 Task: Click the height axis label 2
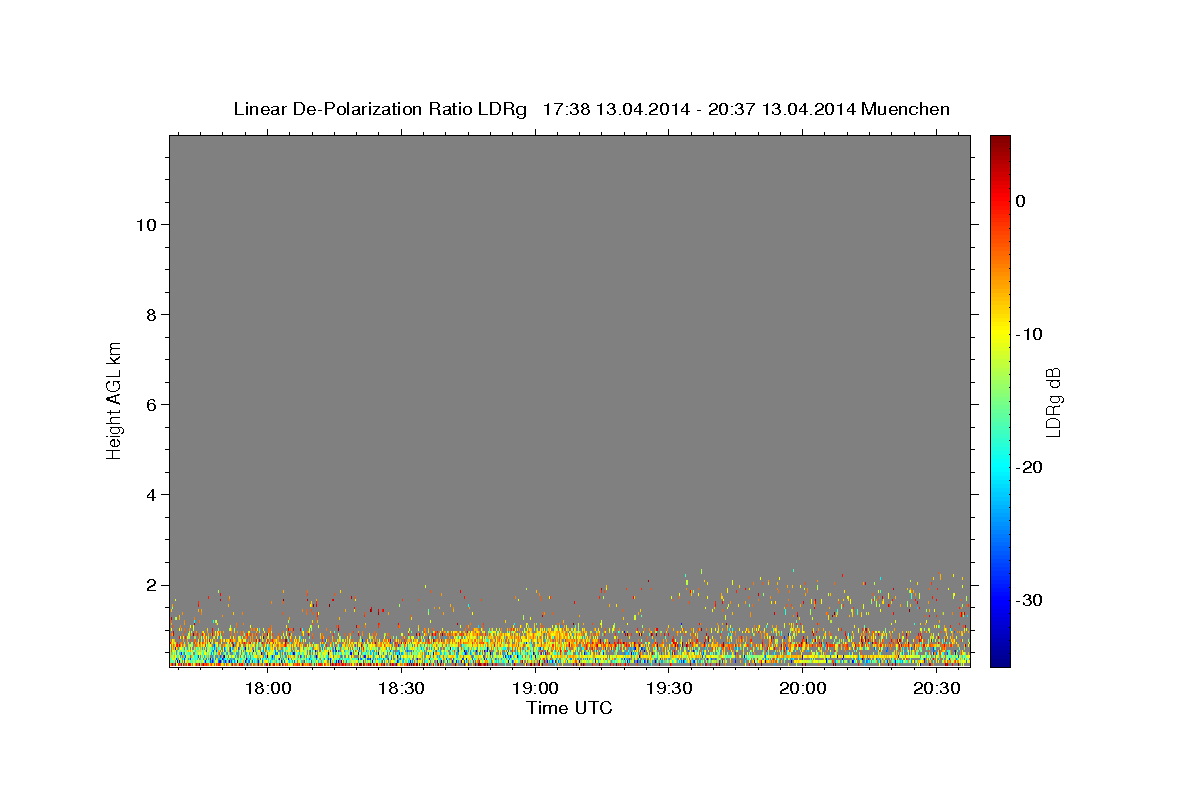pyautogui.click(x=150, y=585)
